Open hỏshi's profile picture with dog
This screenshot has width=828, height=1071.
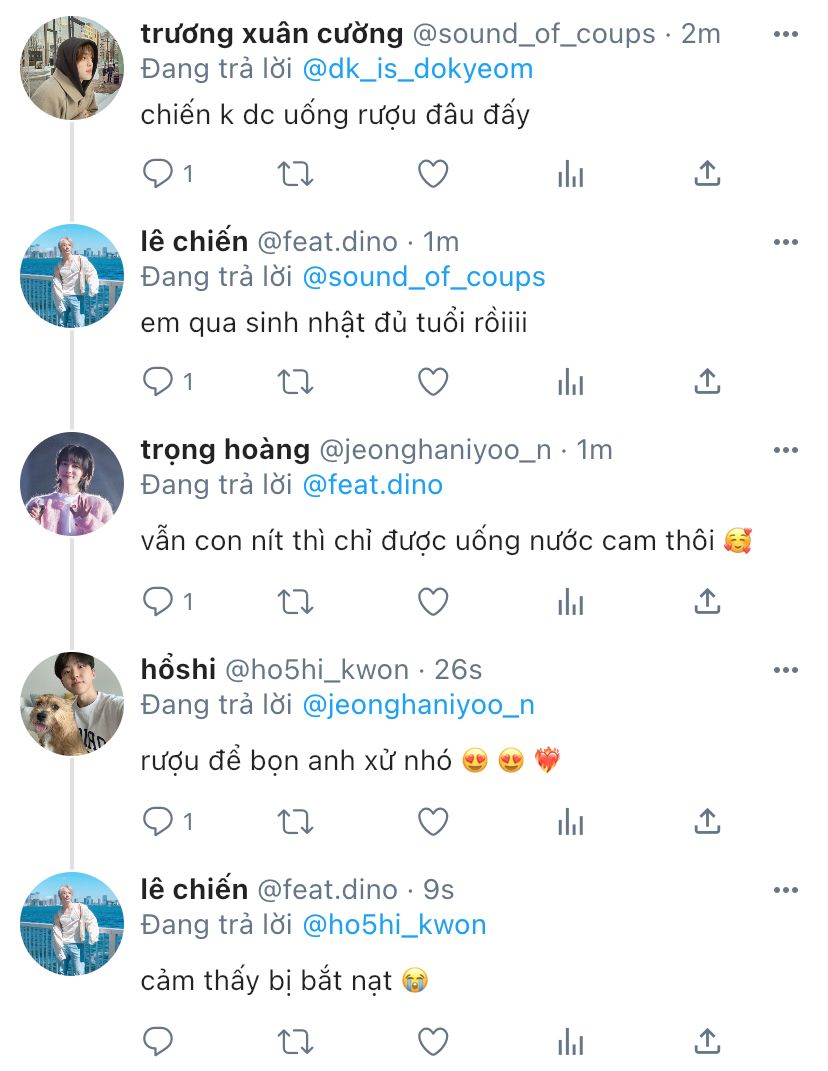72,703
